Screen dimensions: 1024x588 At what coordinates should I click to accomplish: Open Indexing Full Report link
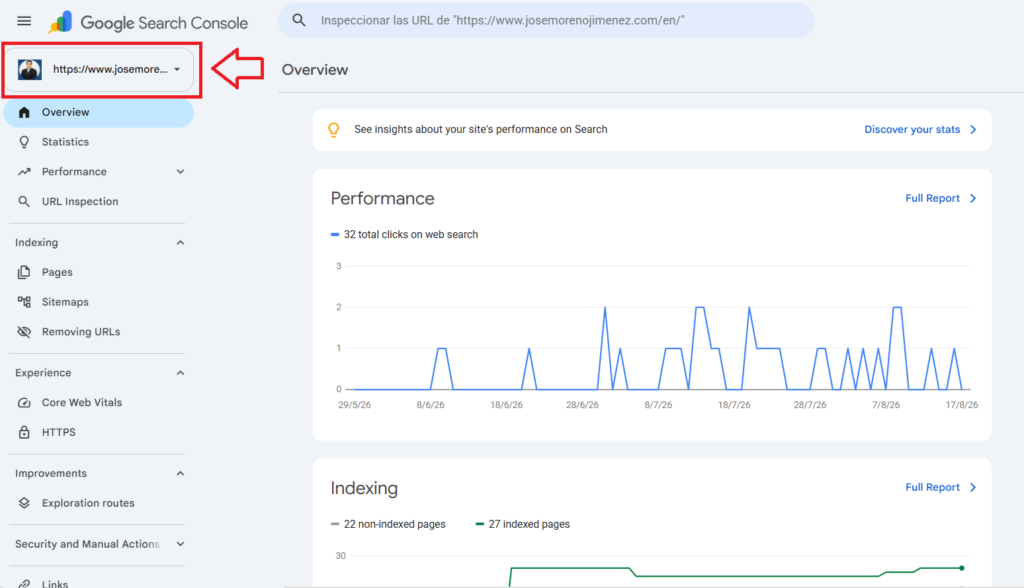click(933, 487)
